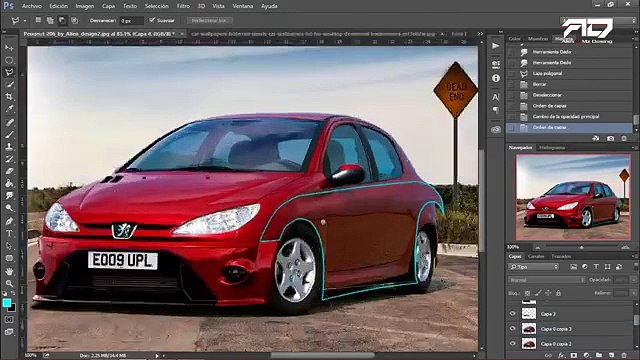Open the Relleno fill dropdown arrow
The height and width of the screenshot is (360, 640).
[633, 293]
